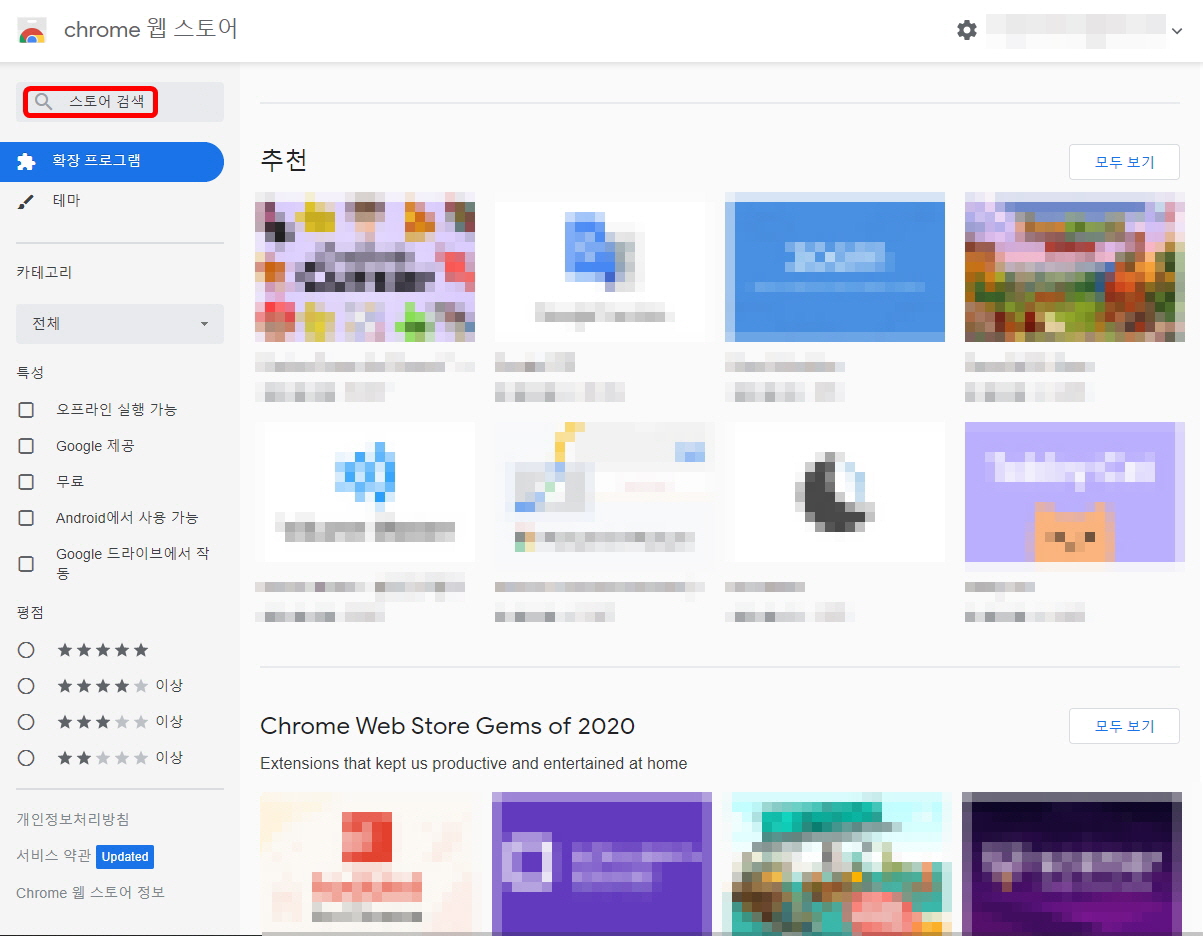
Task: Select three stars 이상 rating filter
Action: (x=26, y=722)
